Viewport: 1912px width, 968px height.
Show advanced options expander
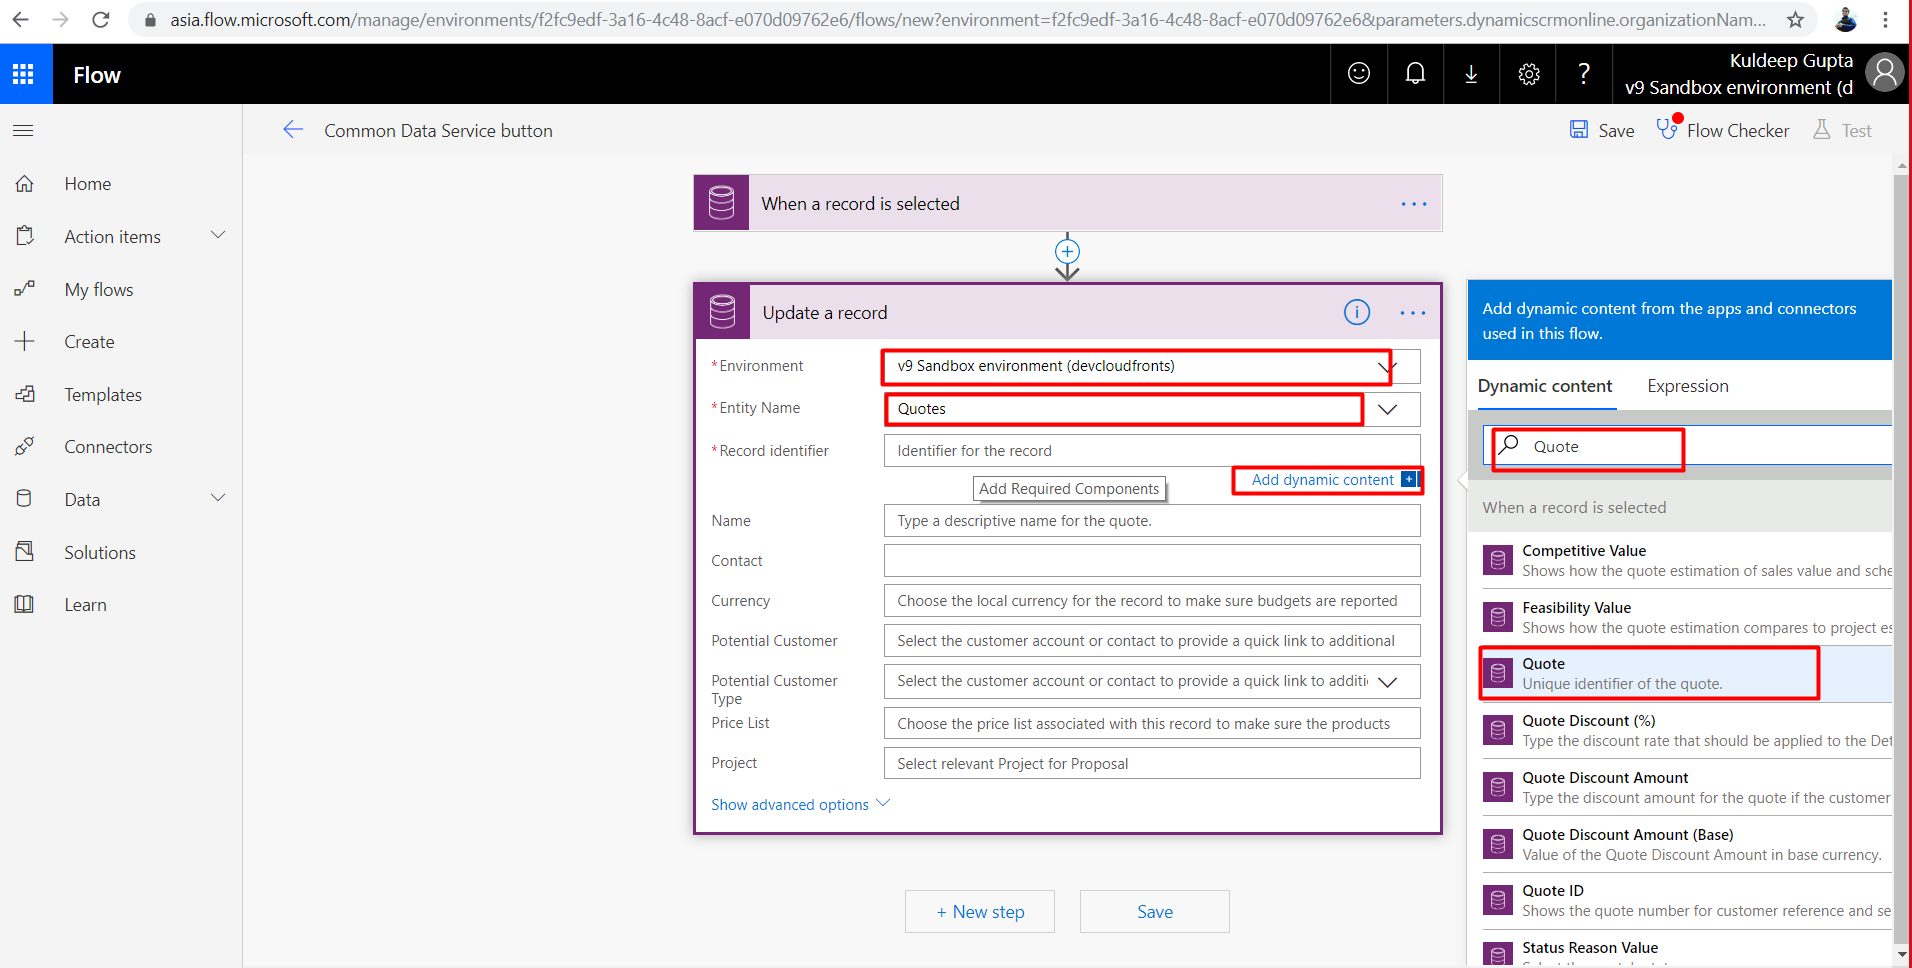(x=800, y=804)
